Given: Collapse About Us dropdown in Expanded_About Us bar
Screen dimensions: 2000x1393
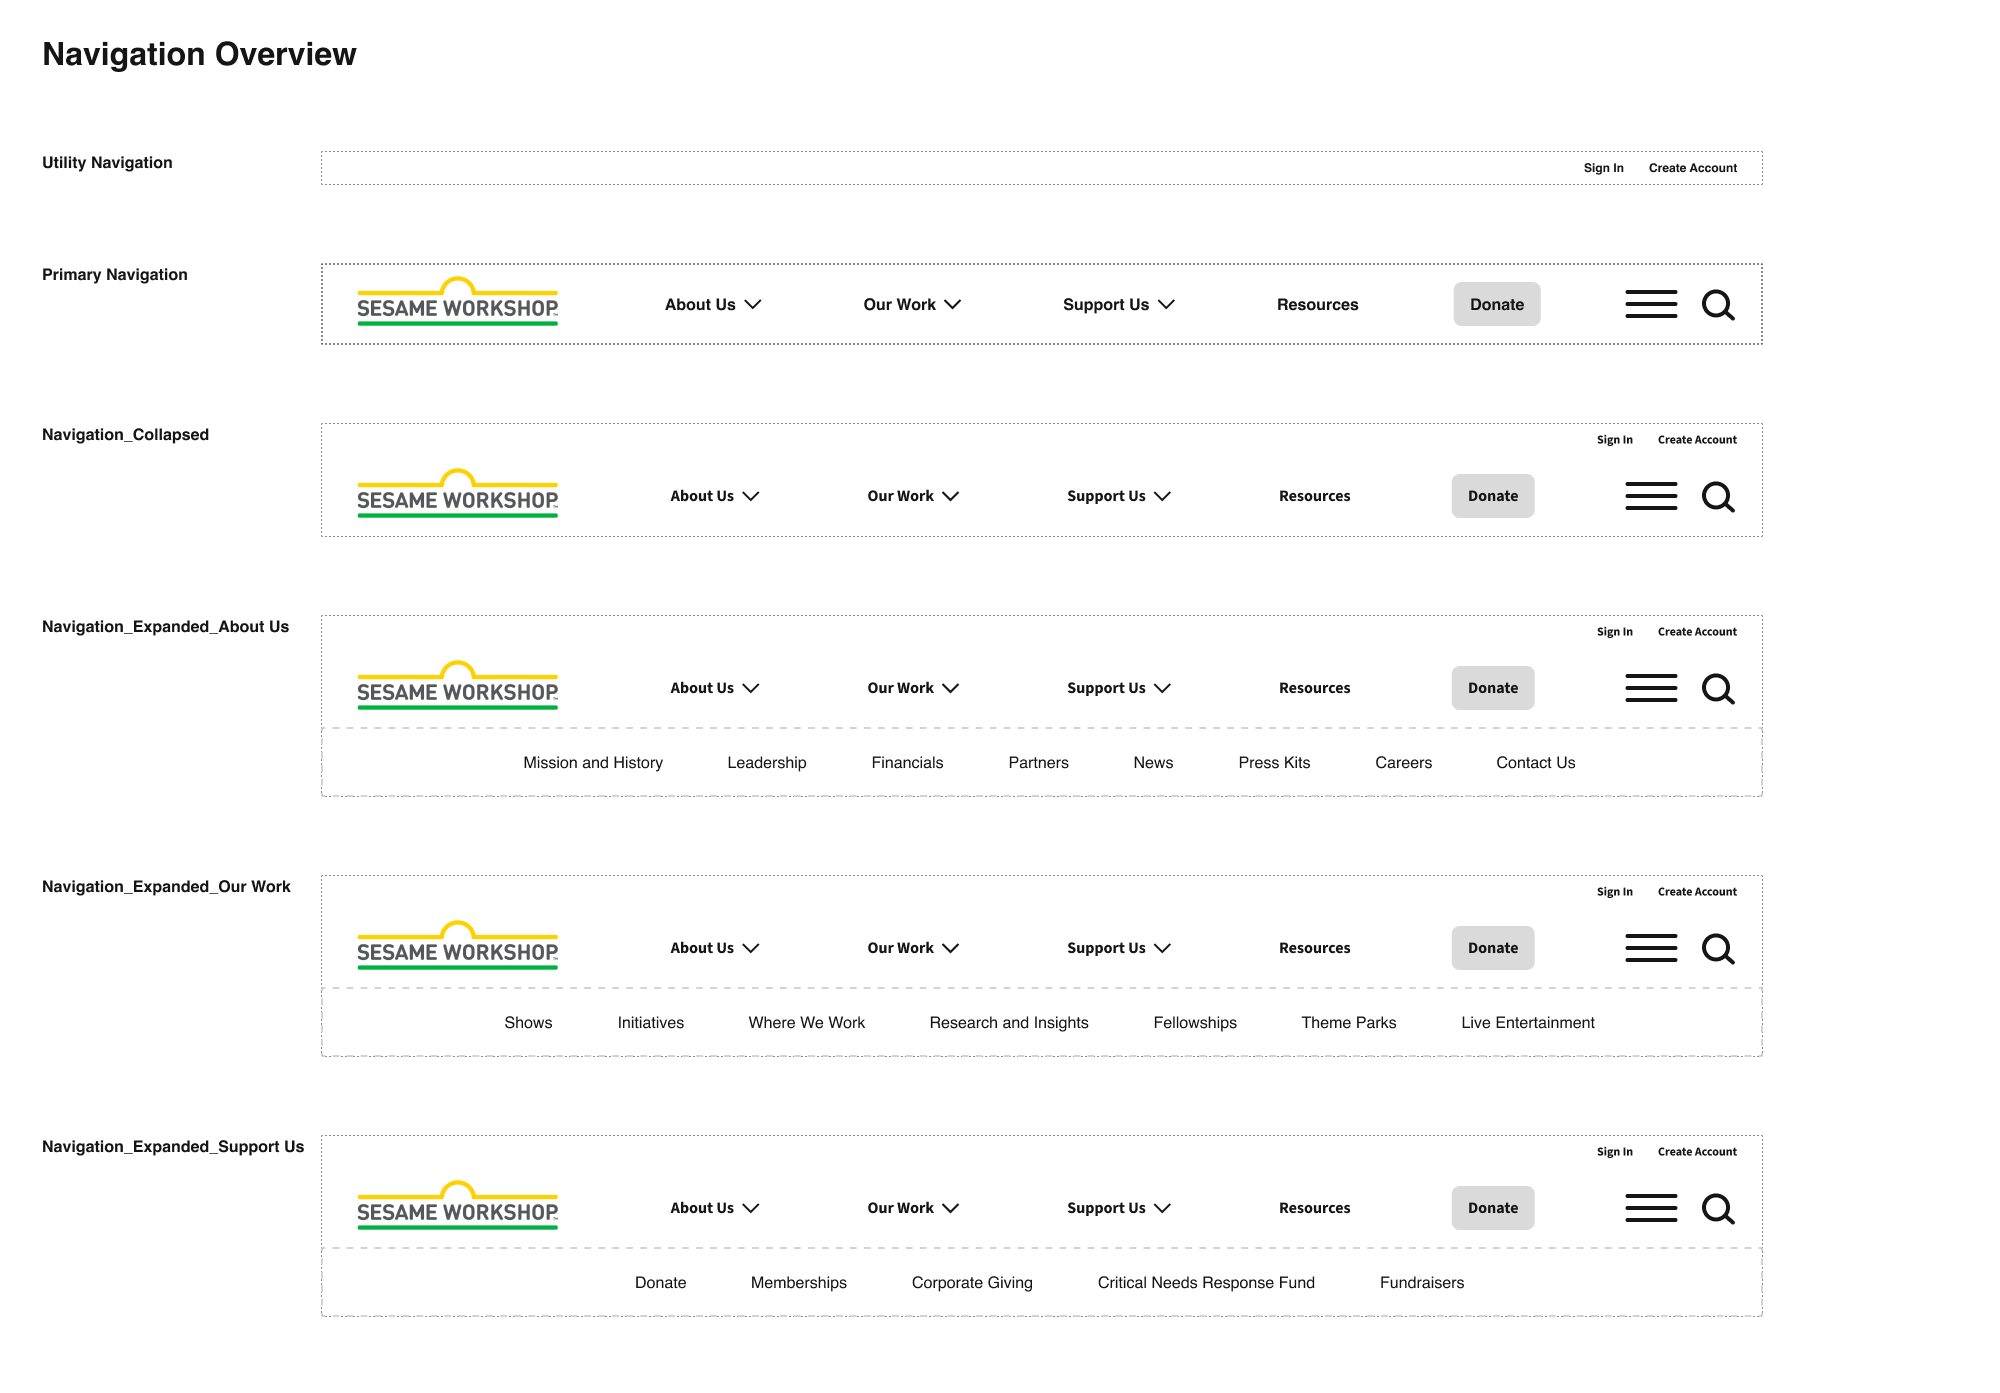Looking at the screenshot, I should coord(715,688).
